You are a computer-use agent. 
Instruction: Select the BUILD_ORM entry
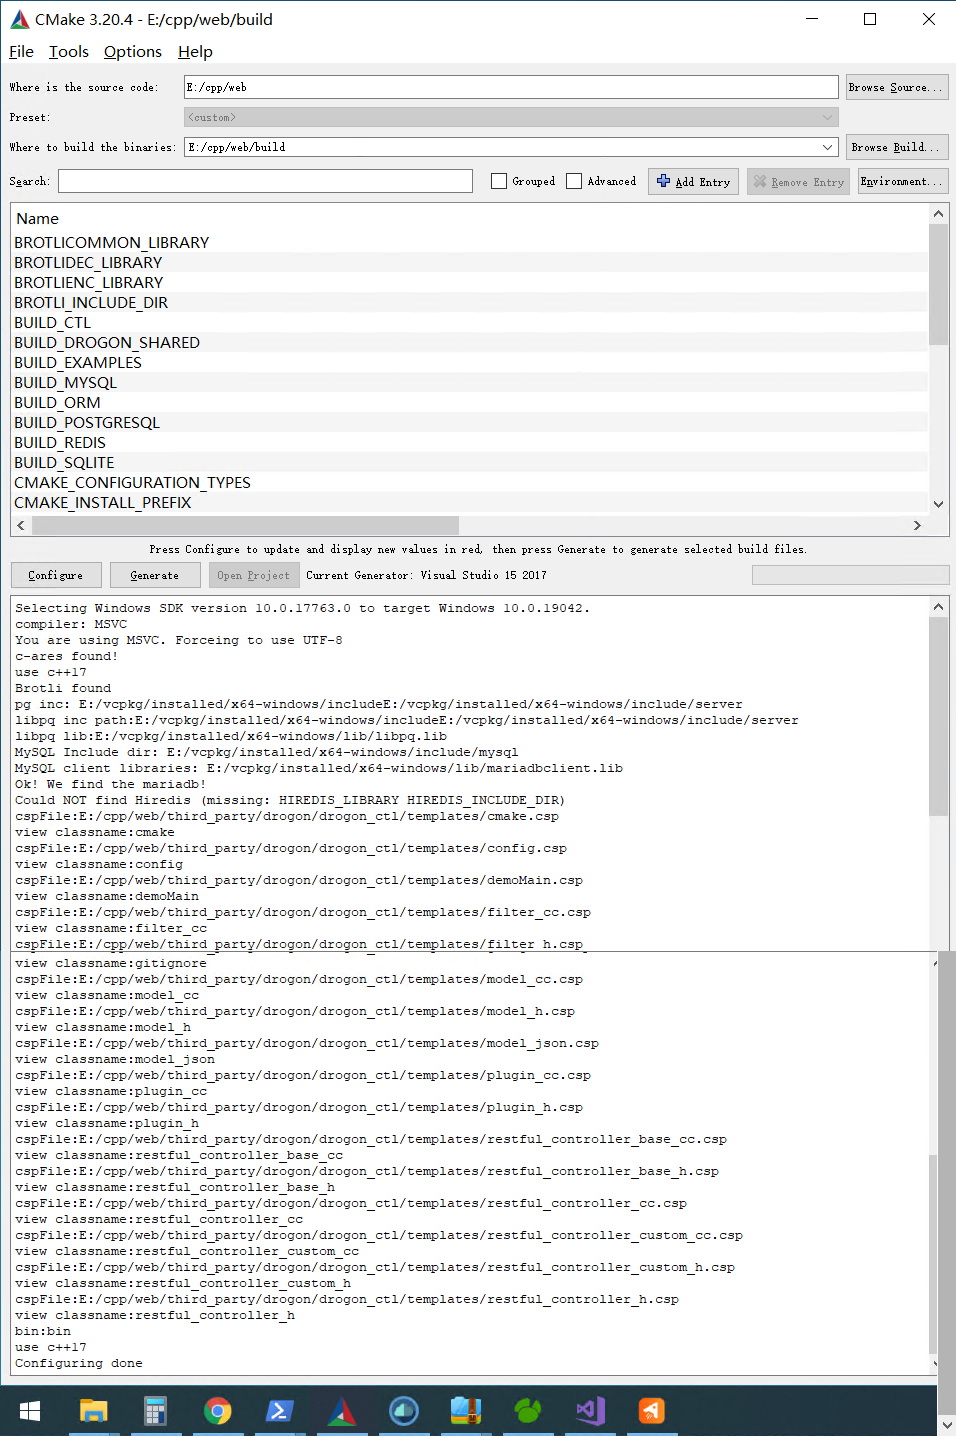coord(57,402)
